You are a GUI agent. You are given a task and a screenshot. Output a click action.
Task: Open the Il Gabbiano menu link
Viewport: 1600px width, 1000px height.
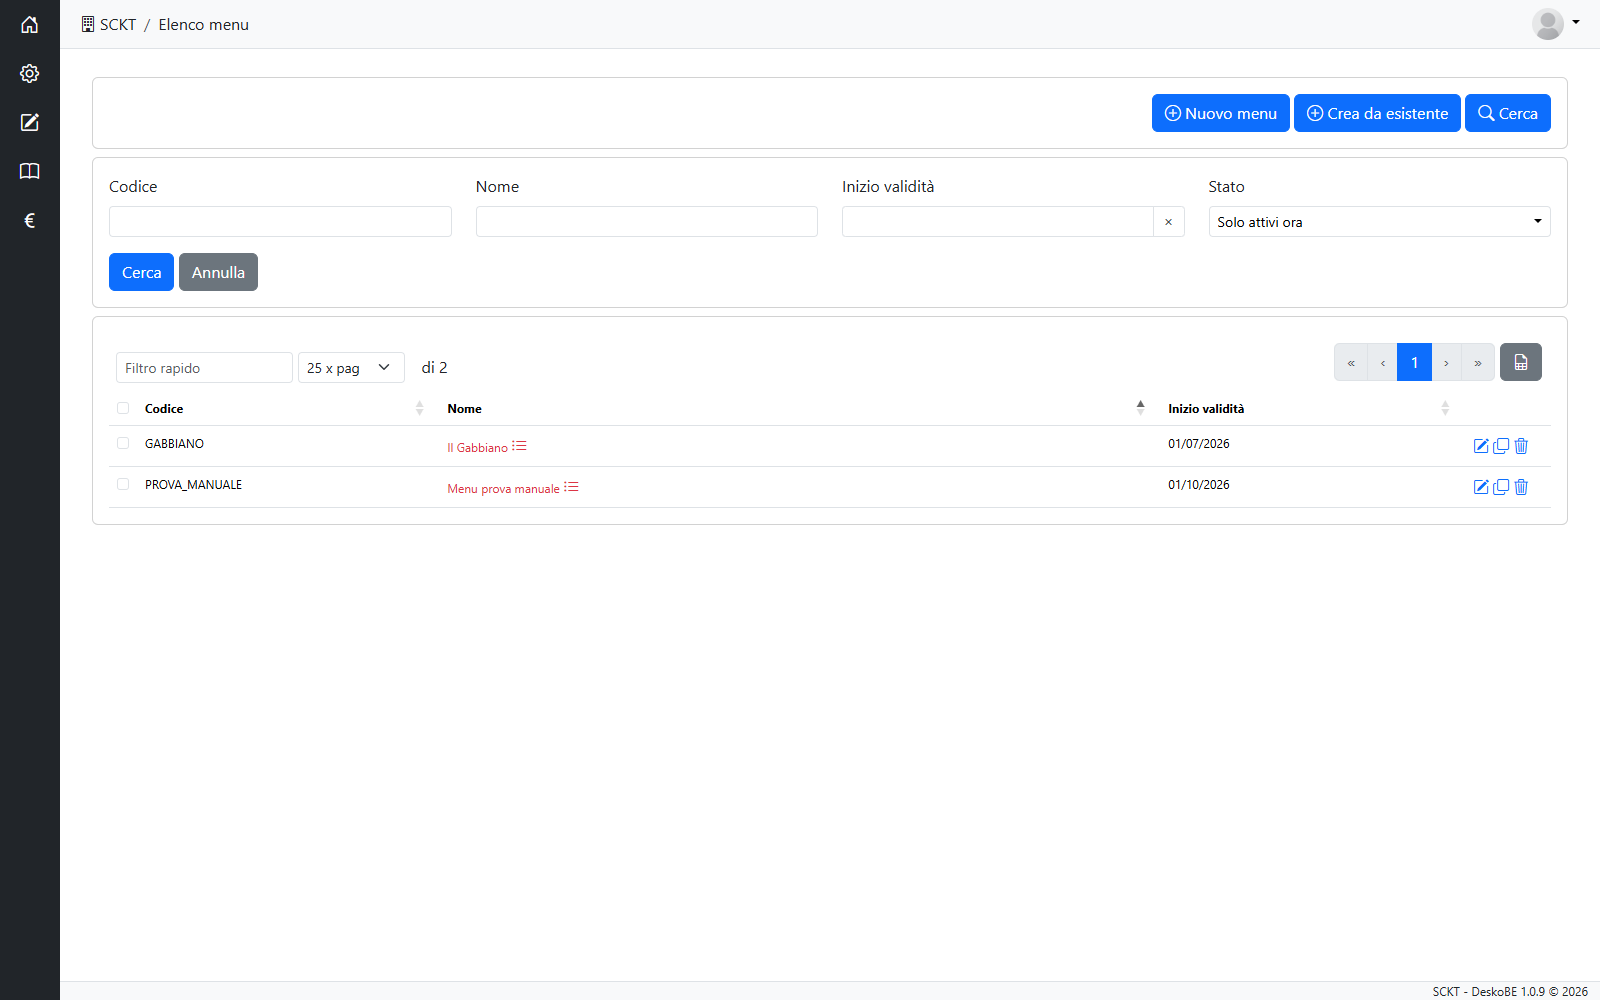[478, 448]
